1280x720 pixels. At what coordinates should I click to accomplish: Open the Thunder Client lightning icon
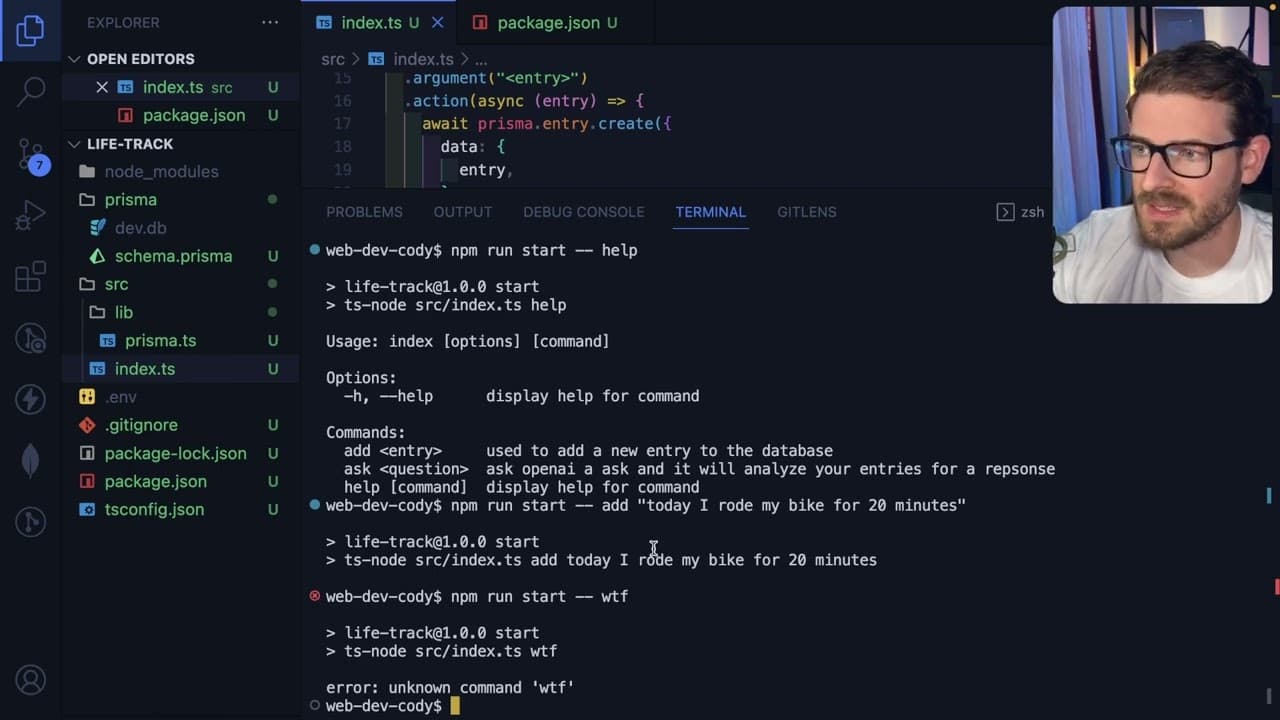[31, 399]
